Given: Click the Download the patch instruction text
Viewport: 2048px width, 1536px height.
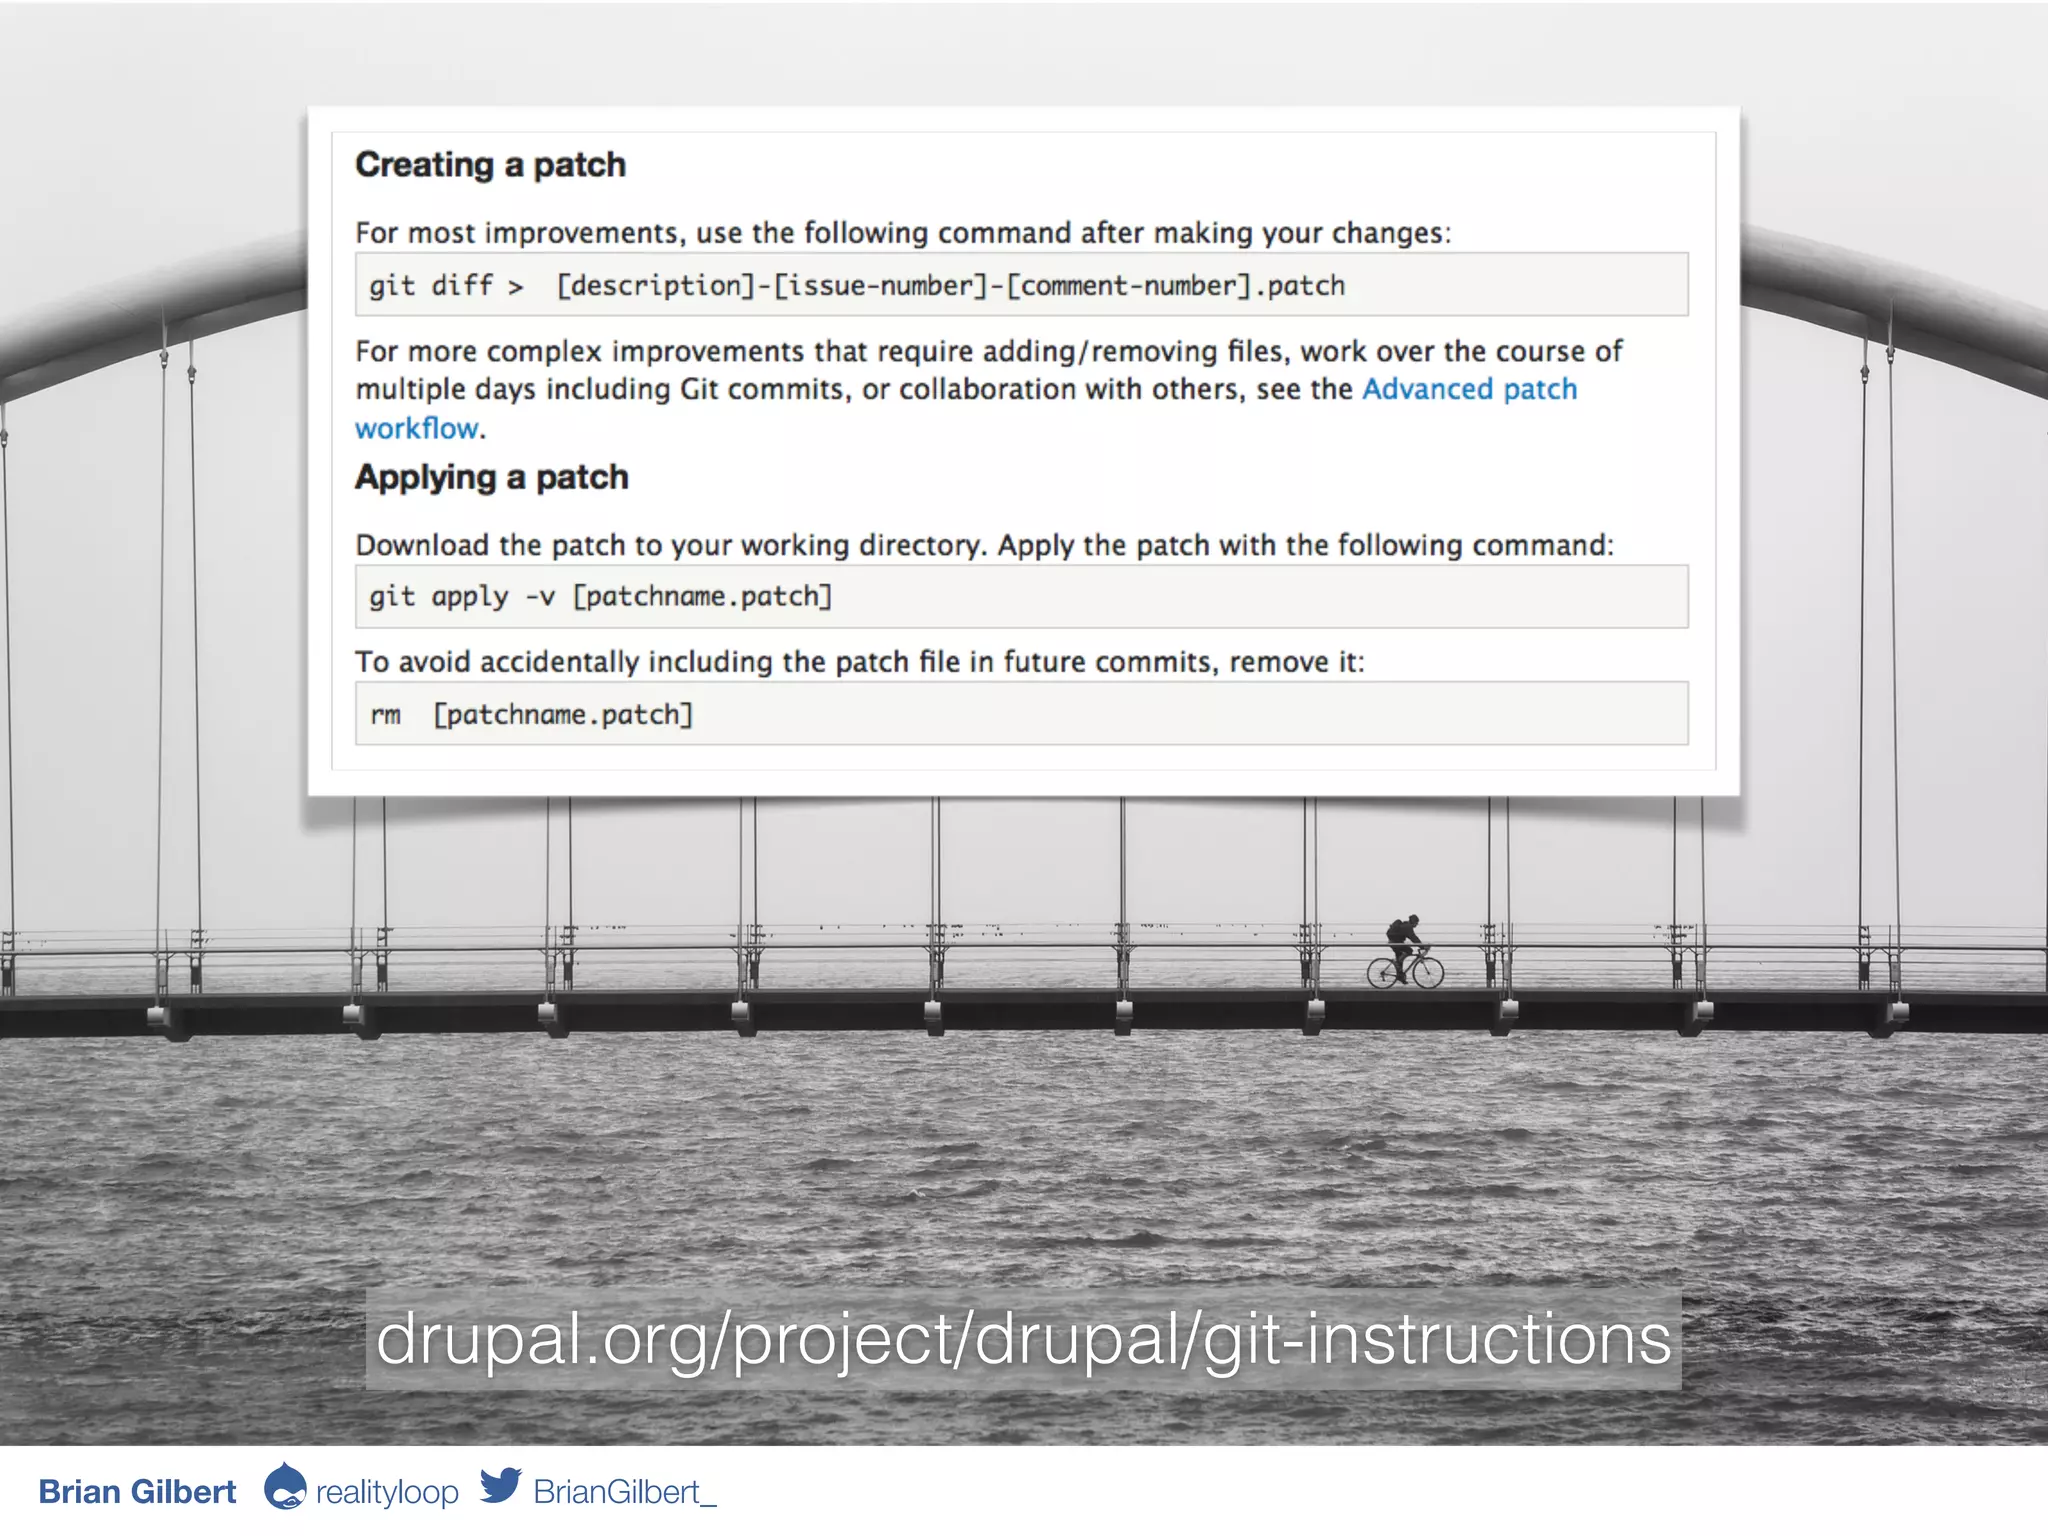Looking at the screenshot, I should (984, 545).
